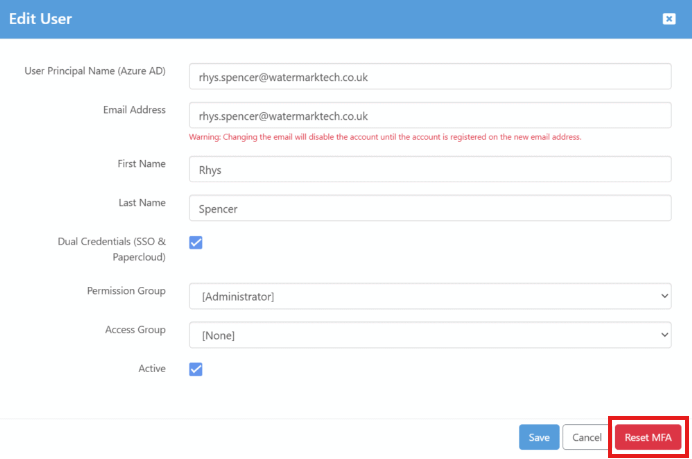Click the User Principal Name (Azure AD) label

[x=95, y=71]
